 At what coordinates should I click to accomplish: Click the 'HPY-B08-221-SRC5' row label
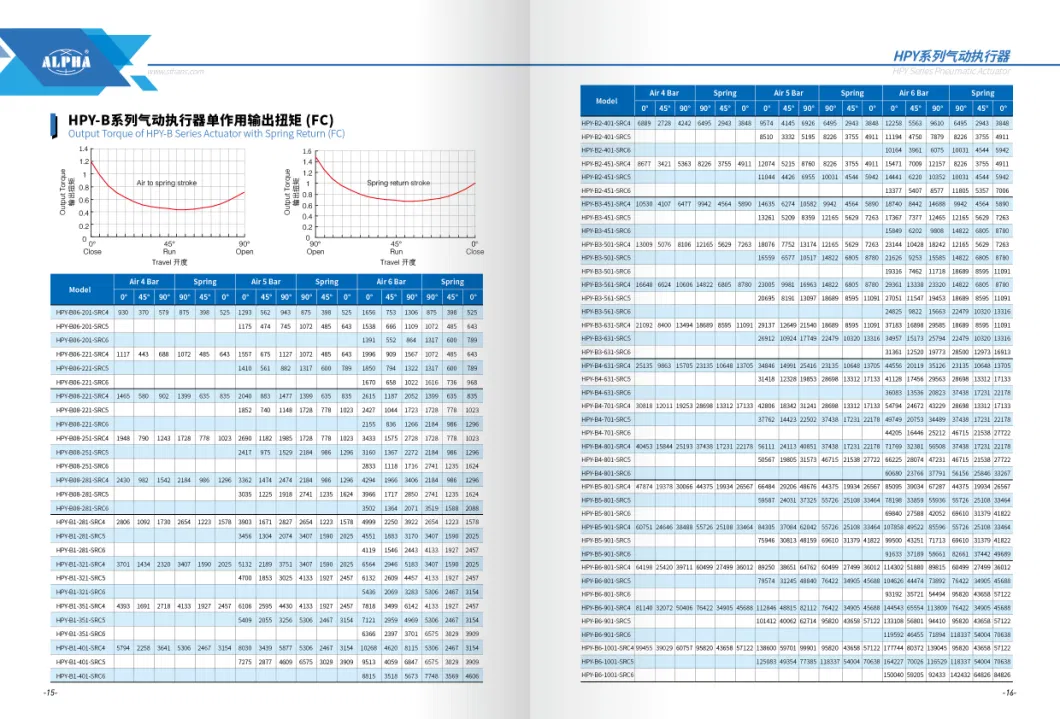click(x=82, y=410)
